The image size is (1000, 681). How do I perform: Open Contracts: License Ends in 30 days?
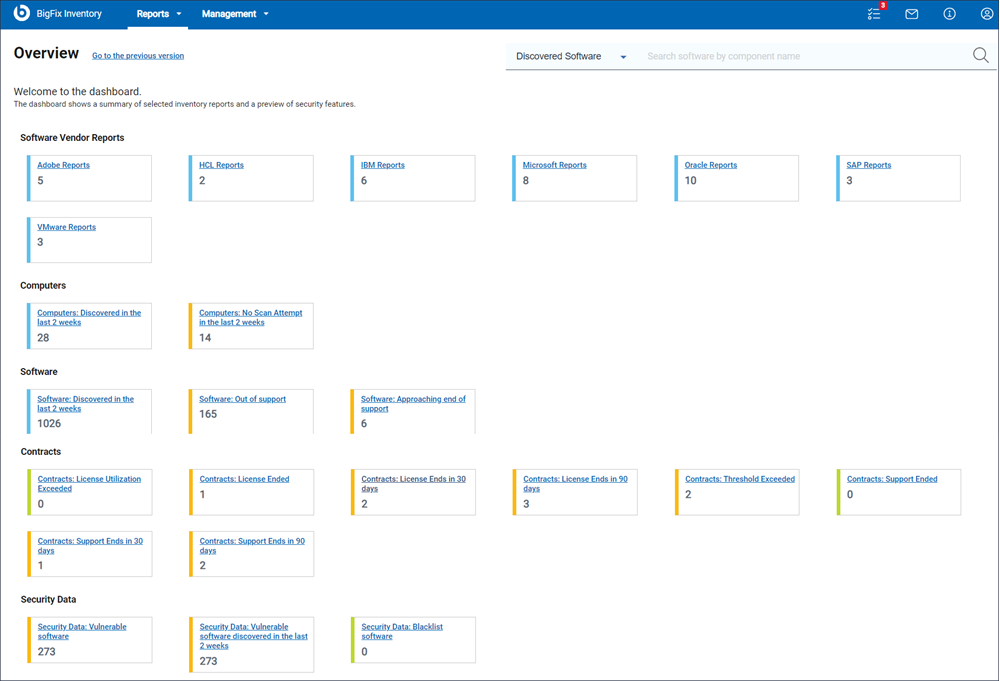pyautogui.click(x=413, y=484)
